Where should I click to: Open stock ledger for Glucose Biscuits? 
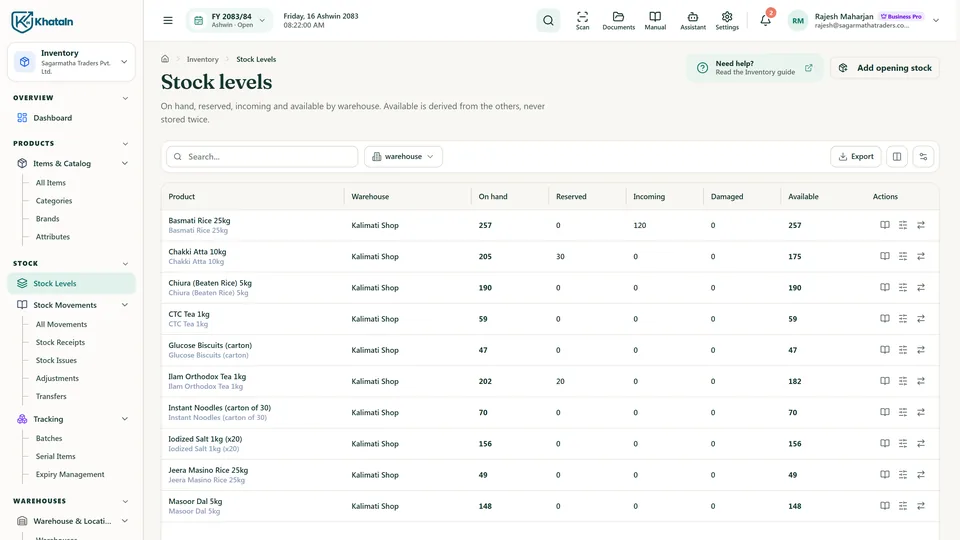pos(885,350)
